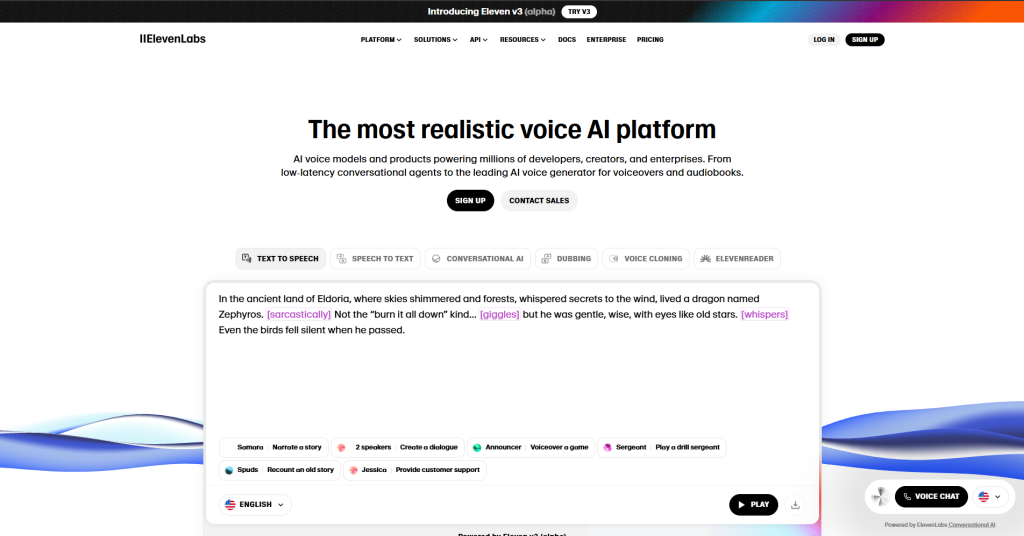Image resolution: width=1024 pixels, height=536 pixels.
Task: Switch to the ElevenReader tab
Action: (737, 259)
